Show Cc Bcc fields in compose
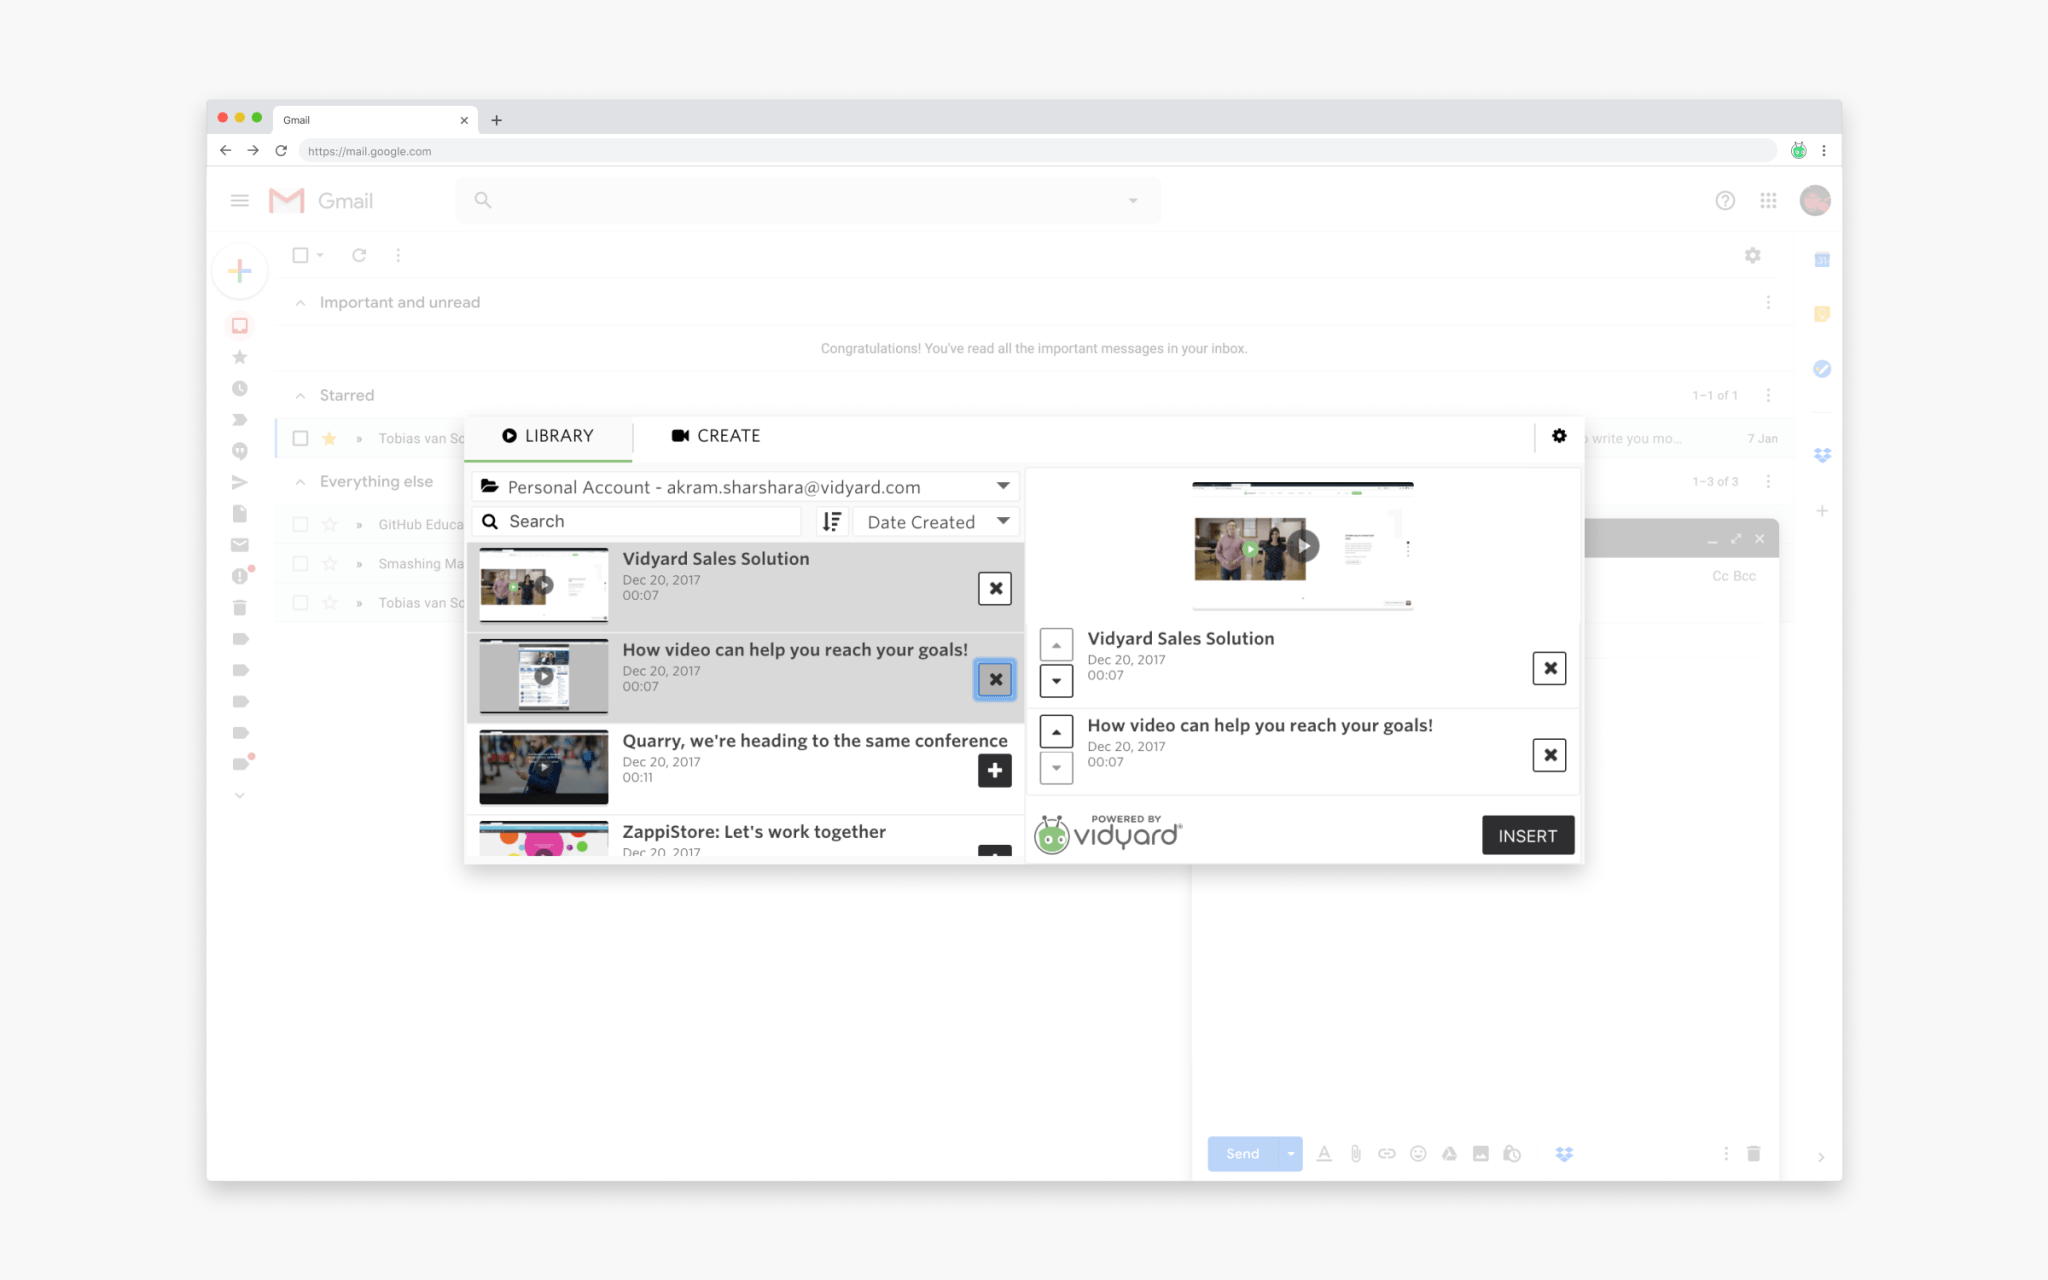Image resolution: width=2048 pixels, height=1280 pixels. pyautogui.click(x=1734, y=576)
